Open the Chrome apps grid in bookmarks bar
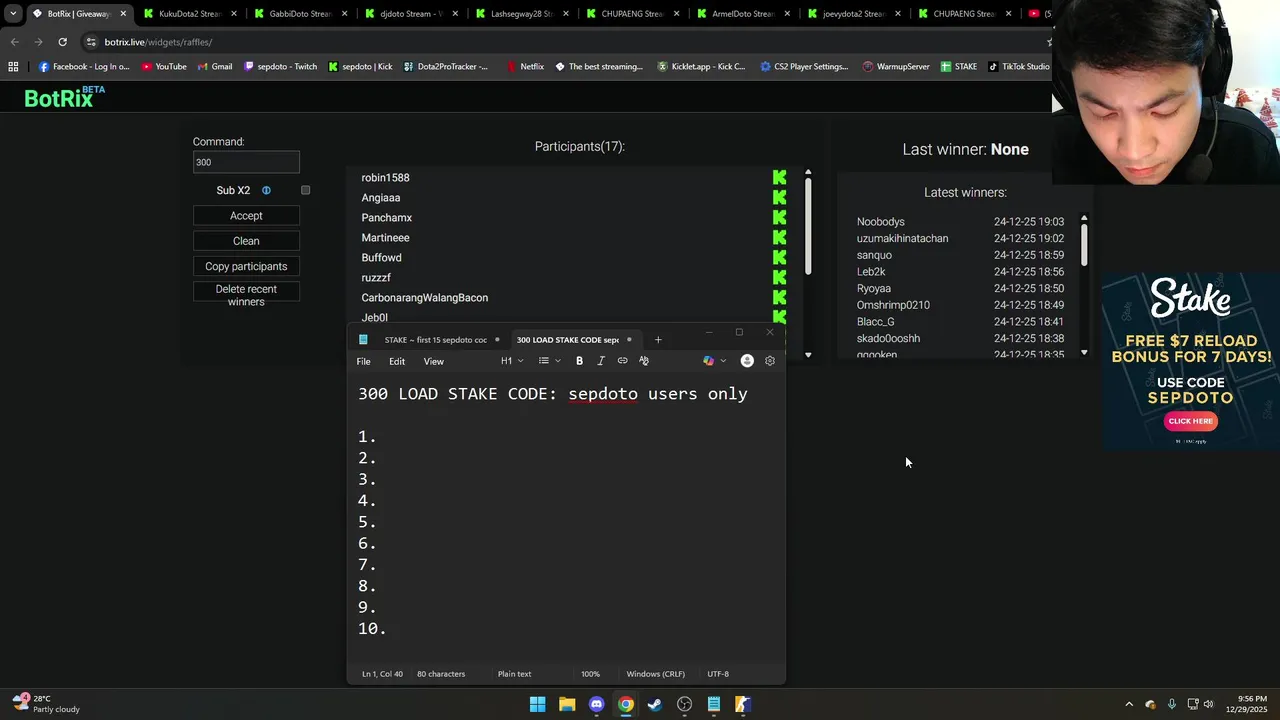1280x720 pixels. 13,67
